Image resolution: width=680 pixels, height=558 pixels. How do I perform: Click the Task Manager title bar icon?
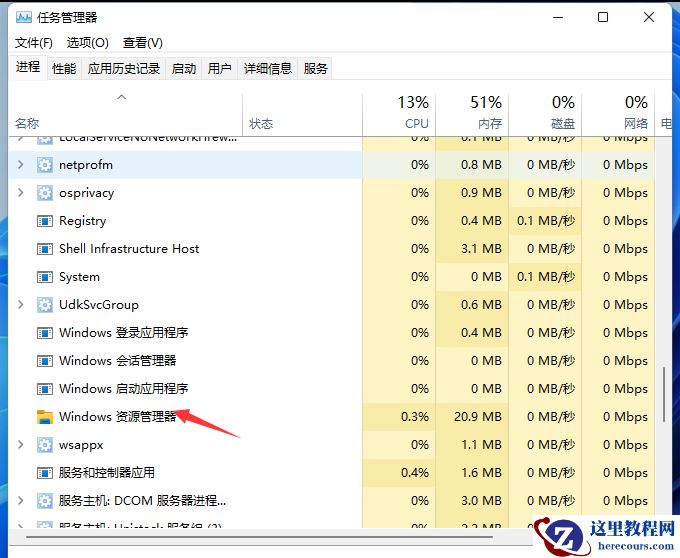click(x=23, y=17)
